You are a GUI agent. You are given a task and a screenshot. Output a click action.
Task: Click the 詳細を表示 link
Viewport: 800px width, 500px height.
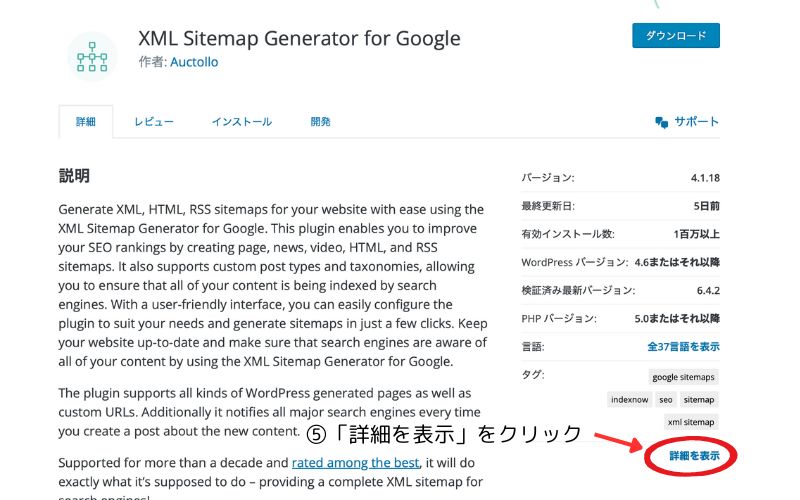pyautogui.click(x=694, y=456)
